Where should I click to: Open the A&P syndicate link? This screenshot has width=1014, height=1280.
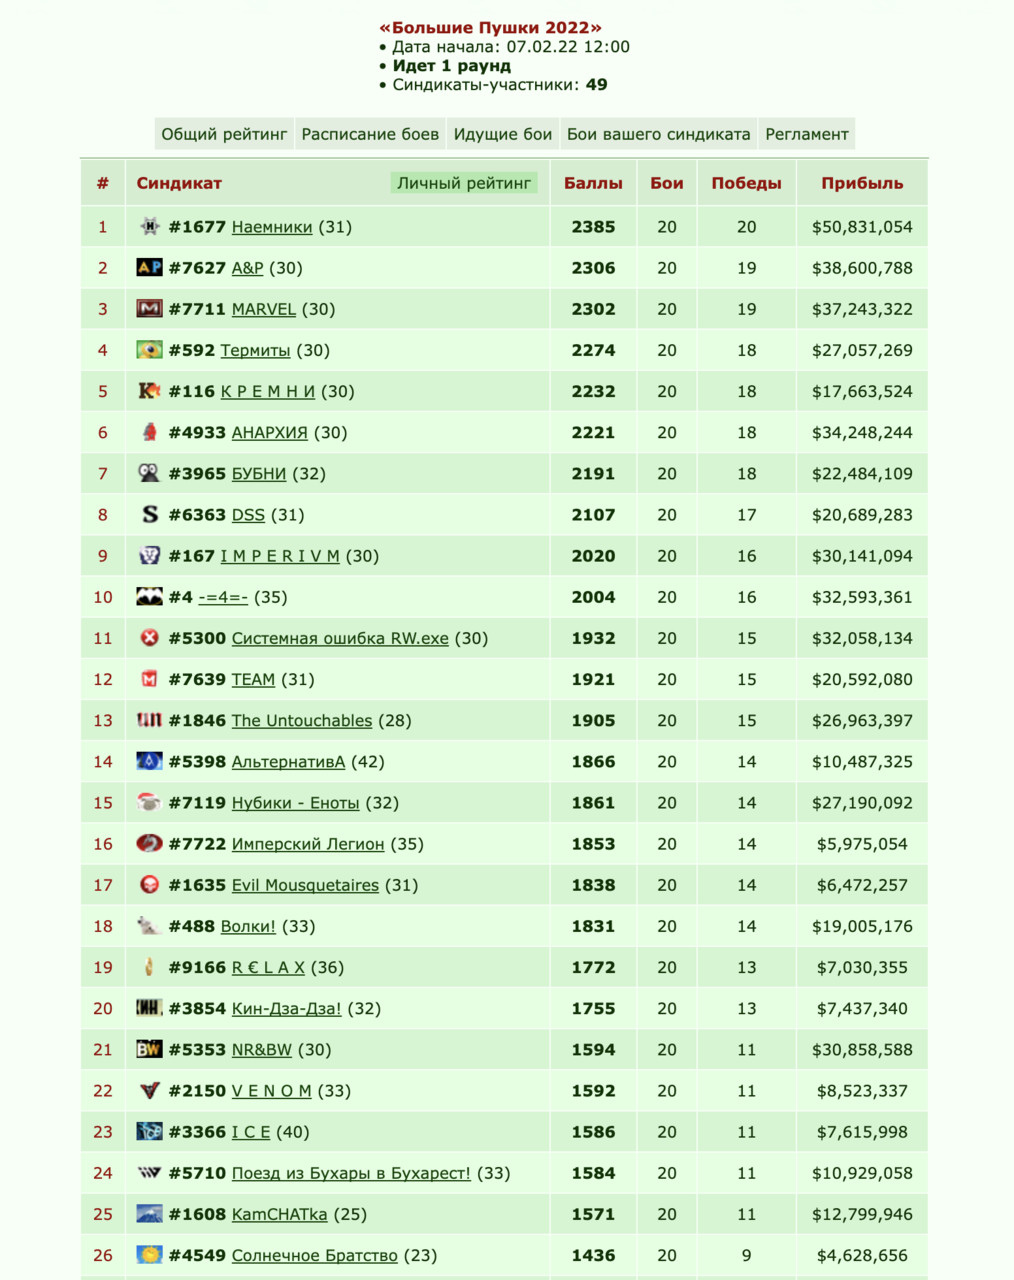[248, 268]
